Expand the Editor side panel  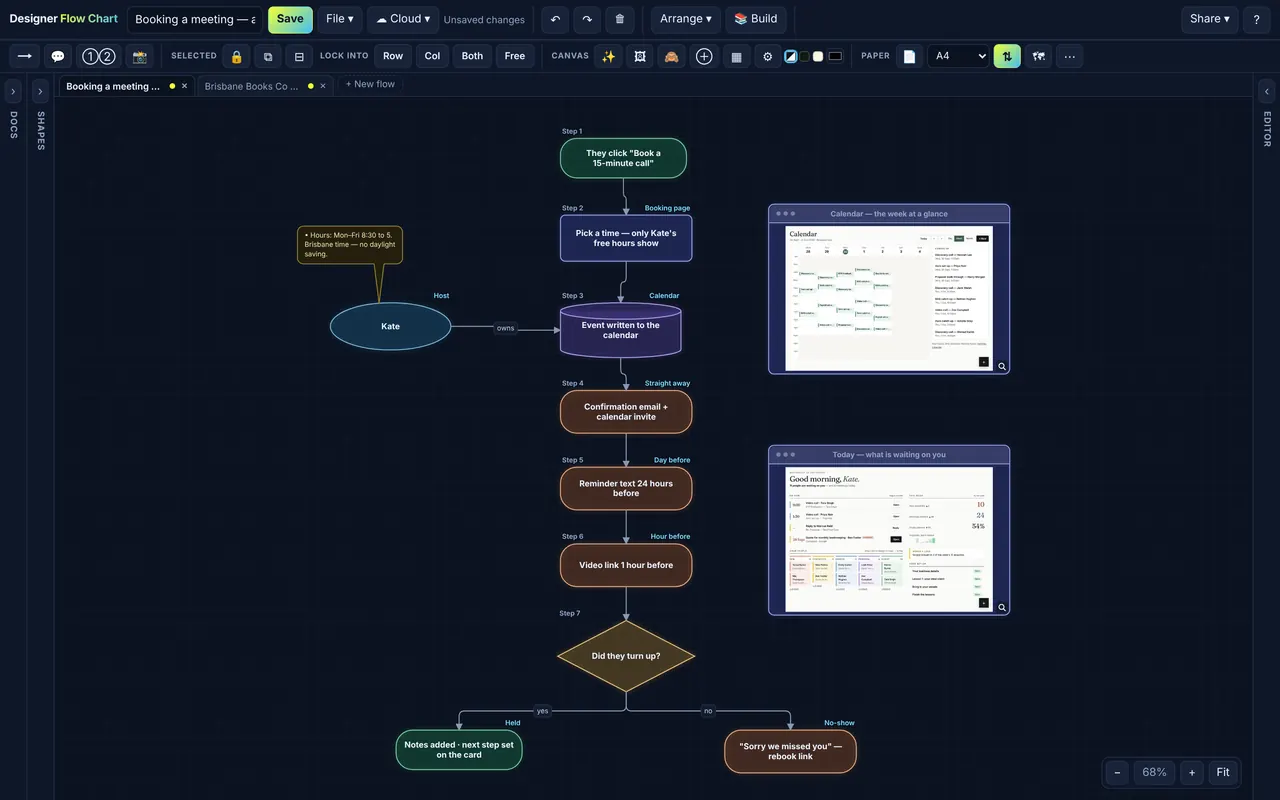1267,92
